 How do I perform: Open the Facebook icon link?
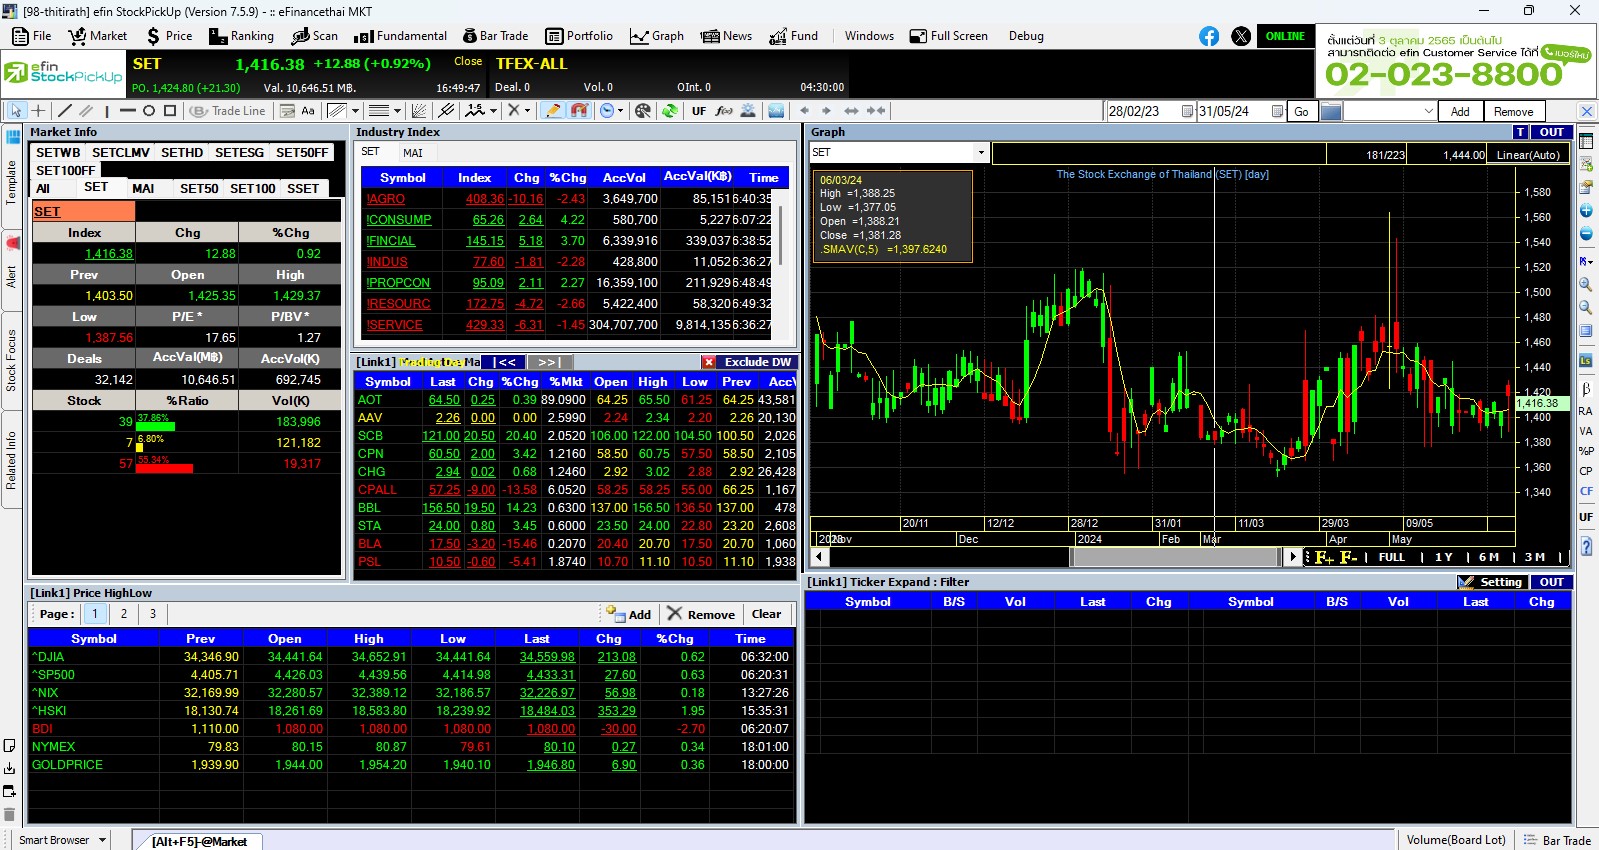pos(1209,36)
